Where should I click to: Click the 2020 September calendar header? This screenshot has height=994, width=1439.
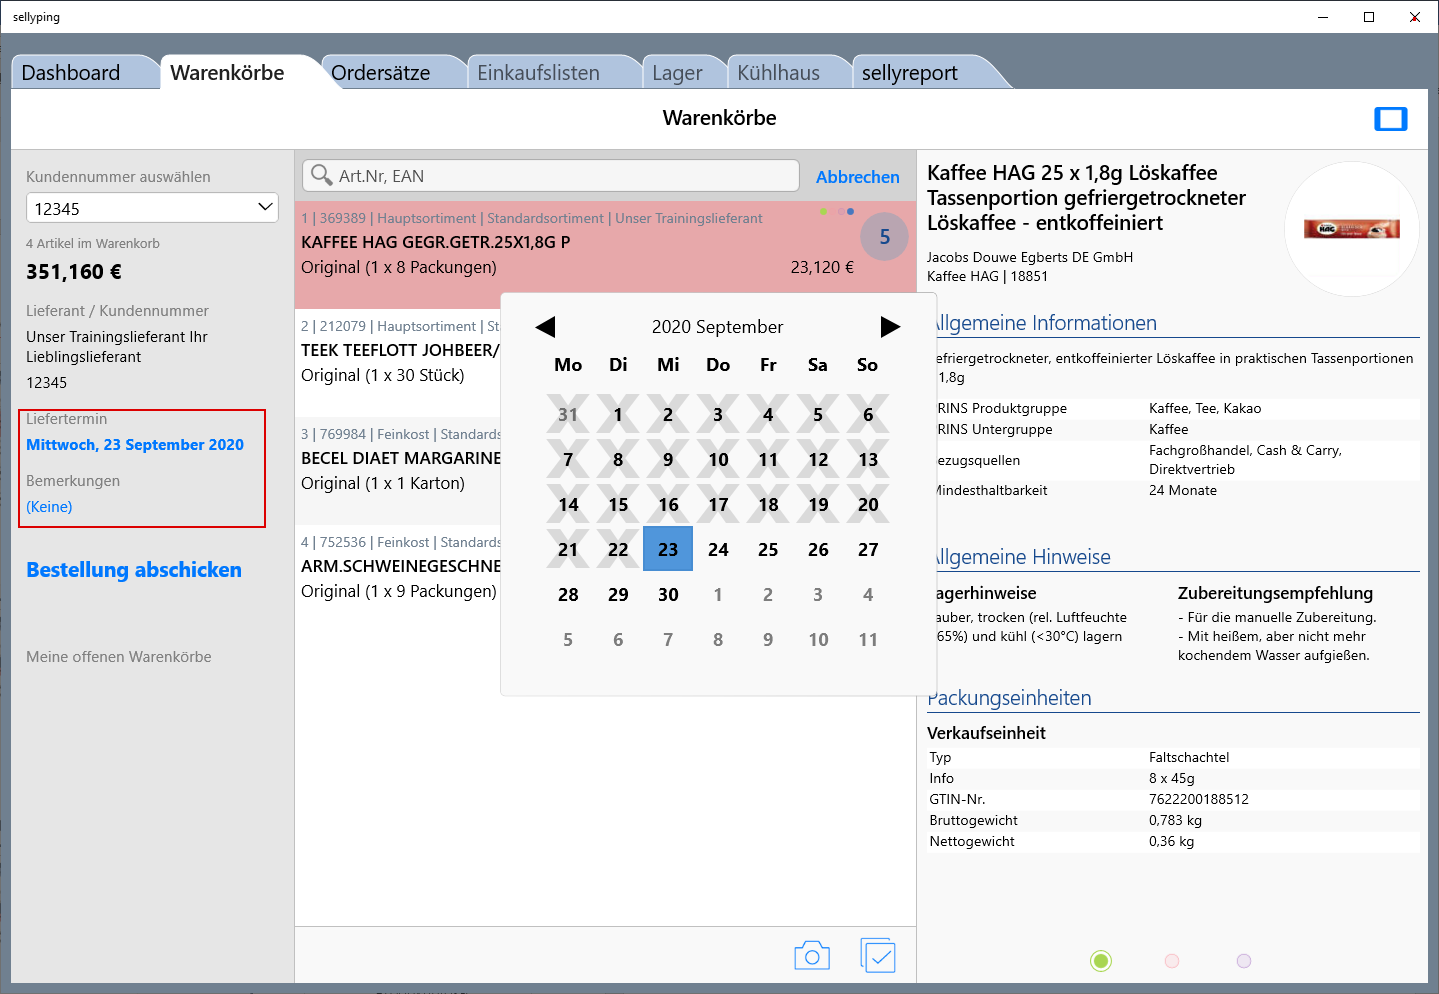(x=718, y=327)
